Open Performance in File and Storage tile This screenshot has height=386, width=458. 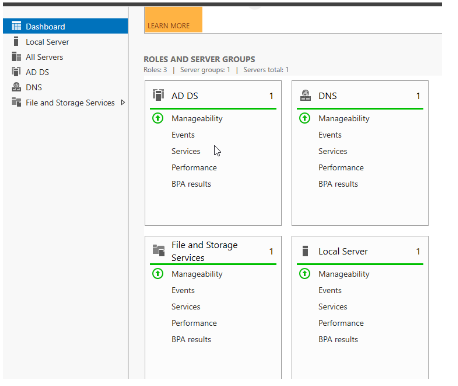tap(194, 323)
